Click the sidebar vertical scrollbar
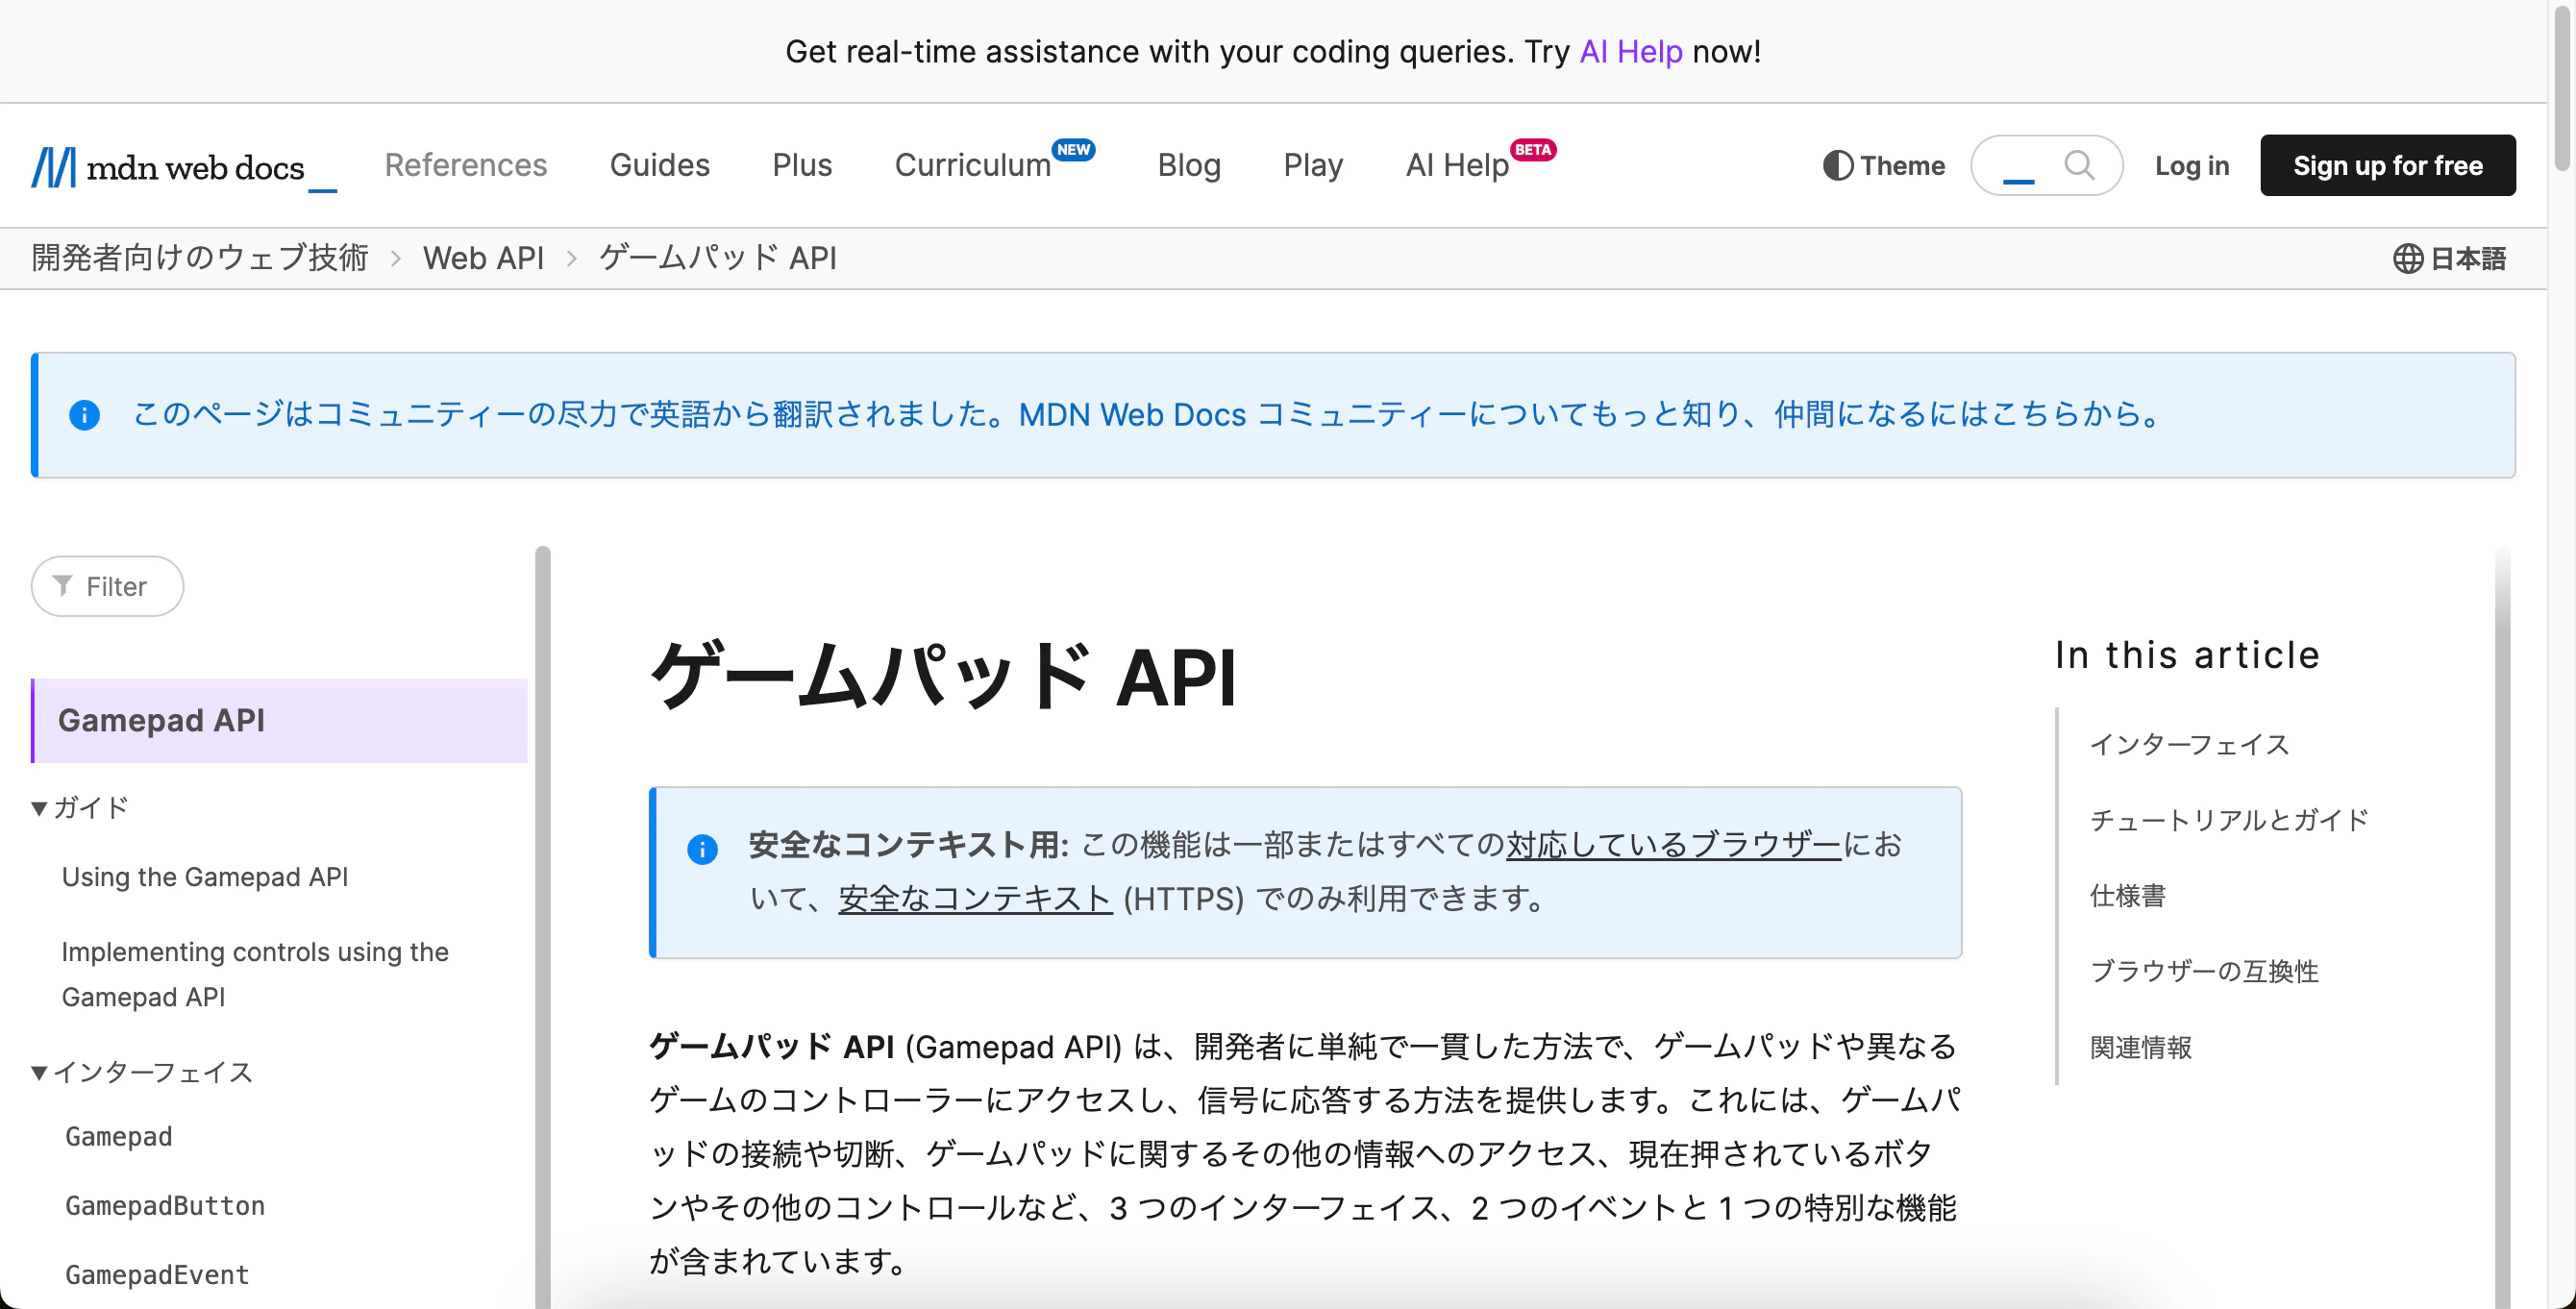2576x1309 pixels. (x=543, y=927)
